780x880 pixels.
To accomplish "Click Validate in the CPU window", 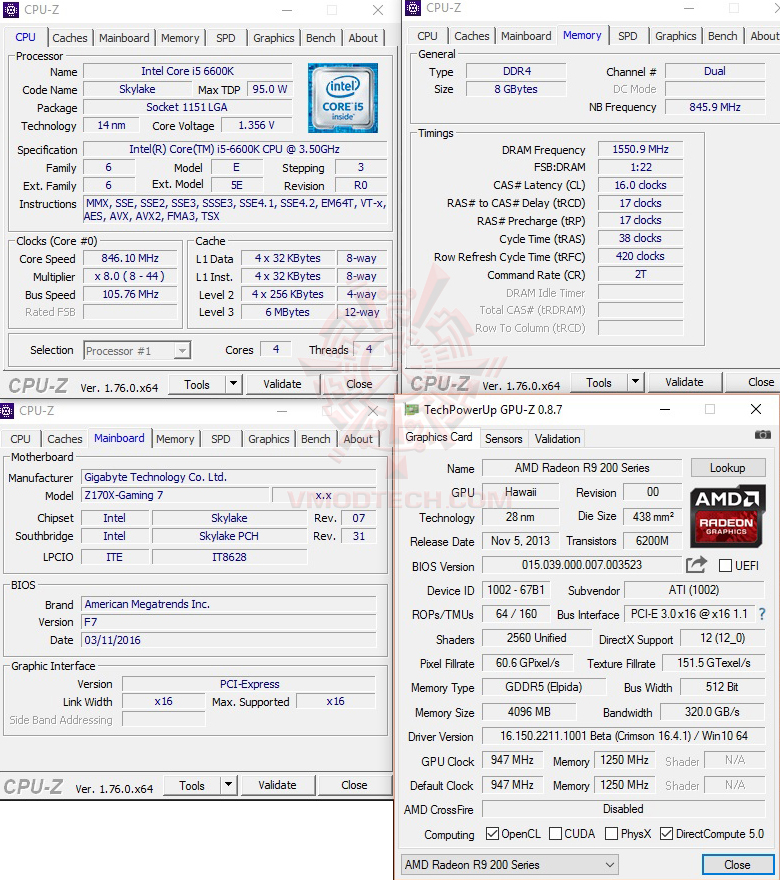I will 282,384.
